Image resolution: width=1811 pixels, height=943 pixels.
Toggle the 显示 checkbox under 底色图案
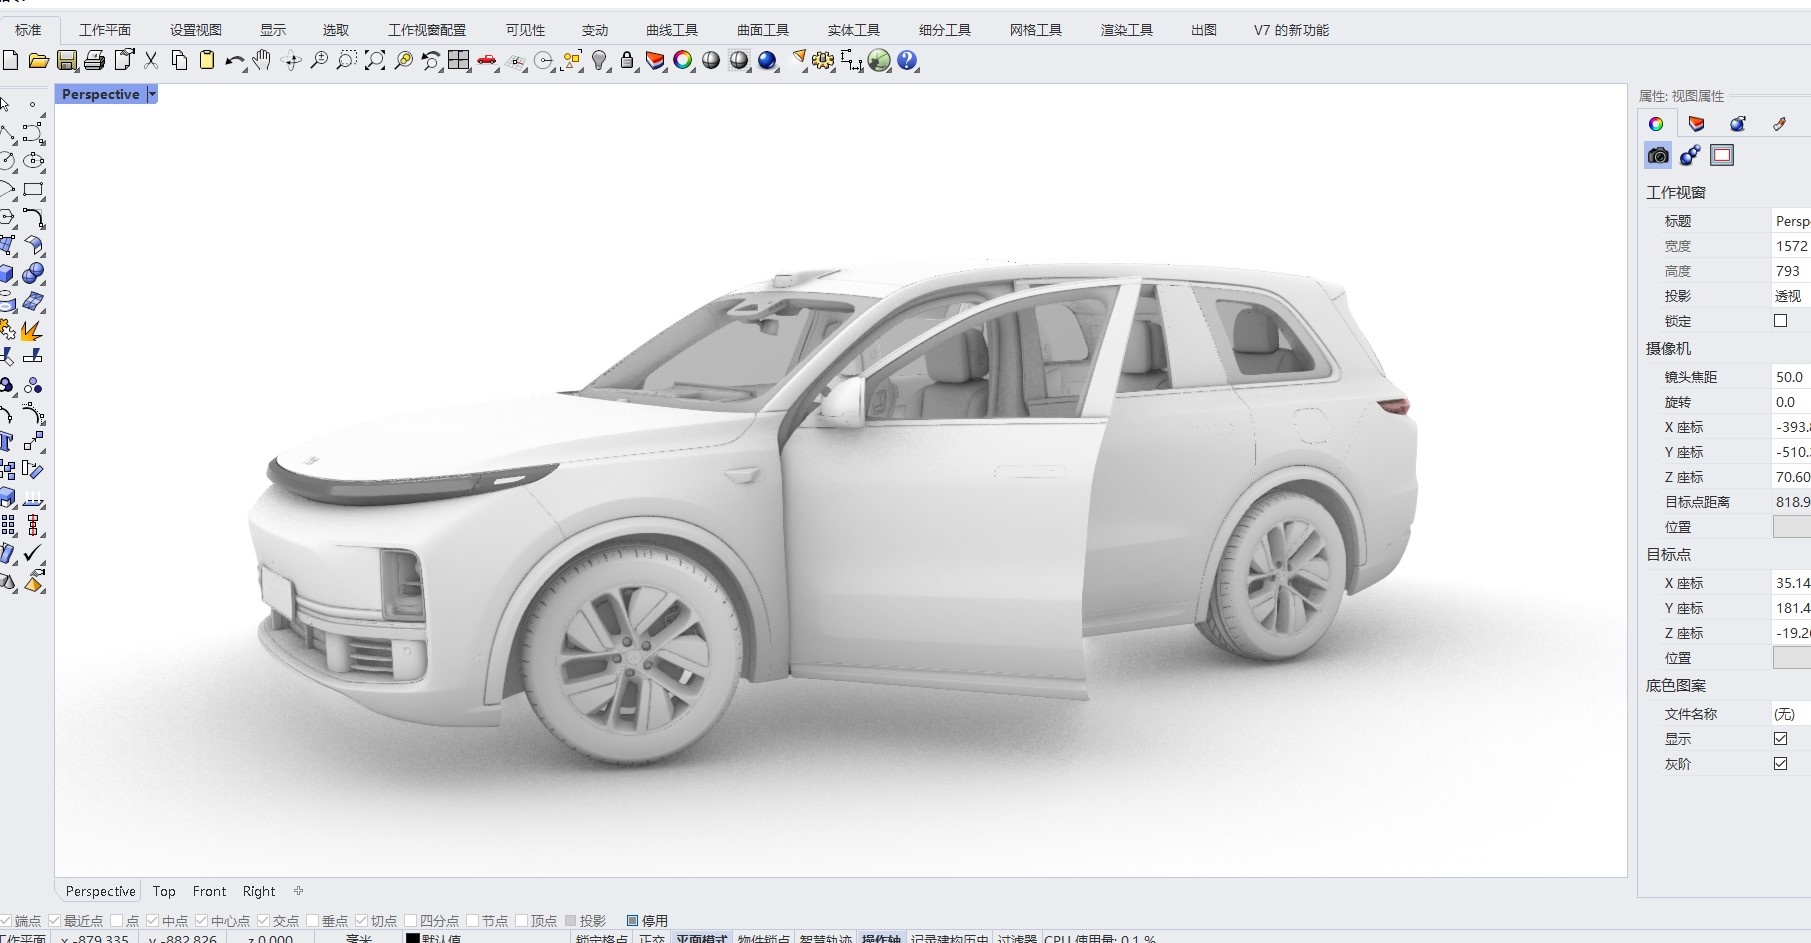point(1781,739)
